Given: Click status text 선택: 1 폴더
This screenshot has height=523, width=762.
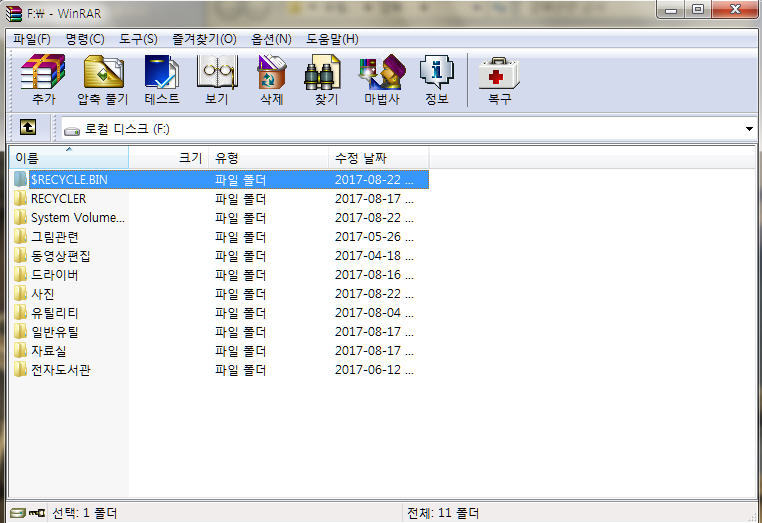Looking at the screenshot, I should [x=85, y=513].
